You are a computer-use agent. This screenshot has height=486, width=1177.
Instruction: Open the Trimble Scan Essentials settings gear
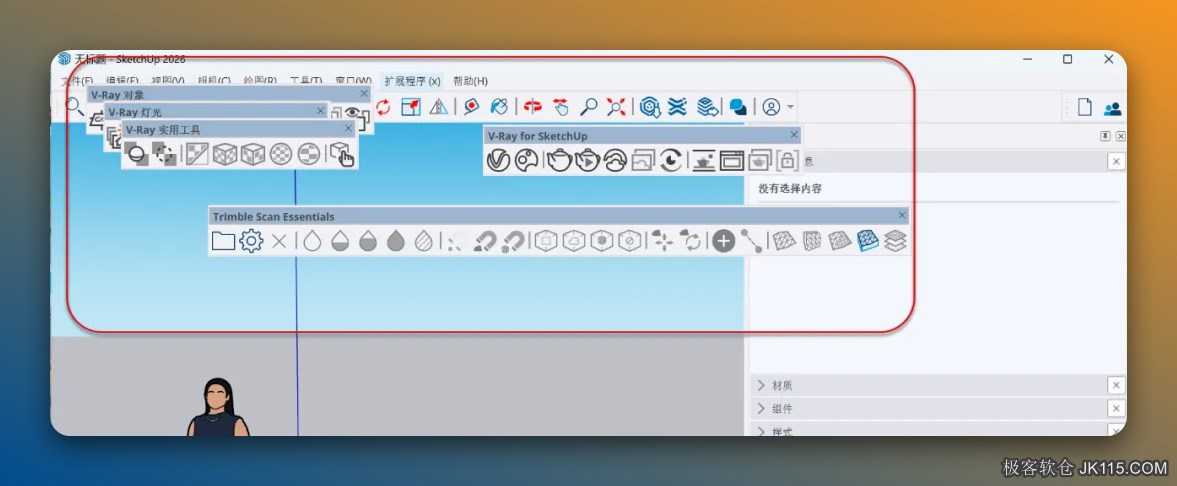(x=251, y=241)
